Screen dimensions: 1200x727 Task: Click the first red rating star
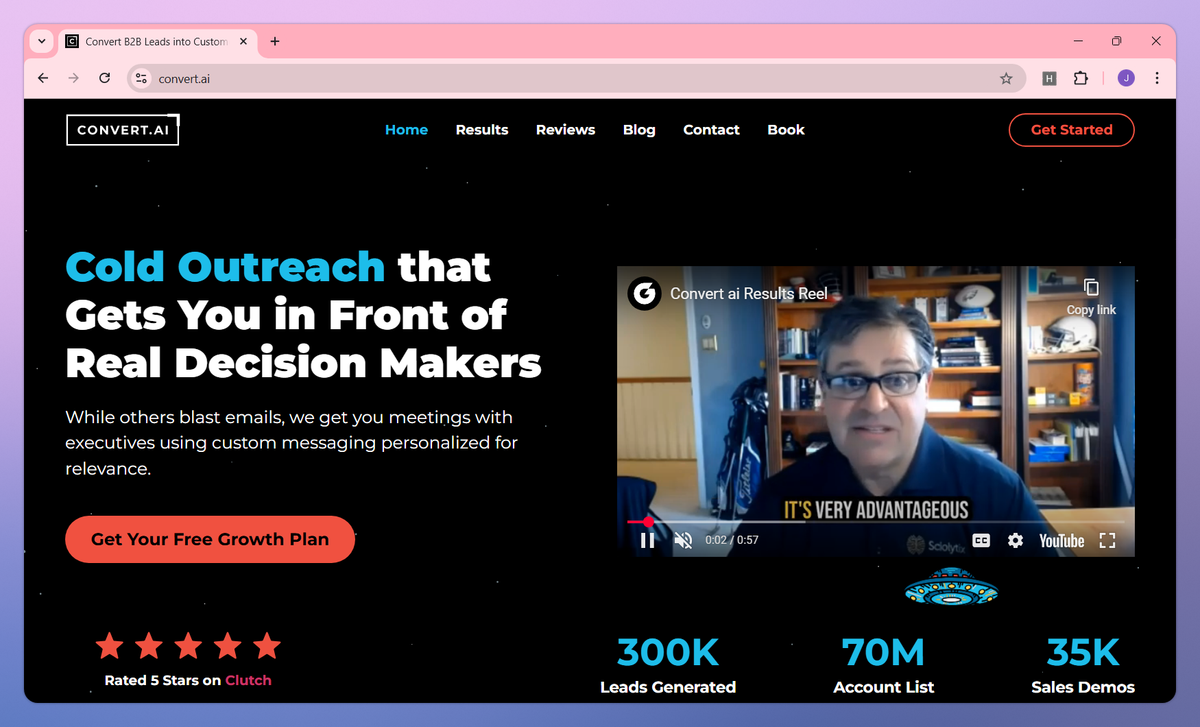(110, 646)
